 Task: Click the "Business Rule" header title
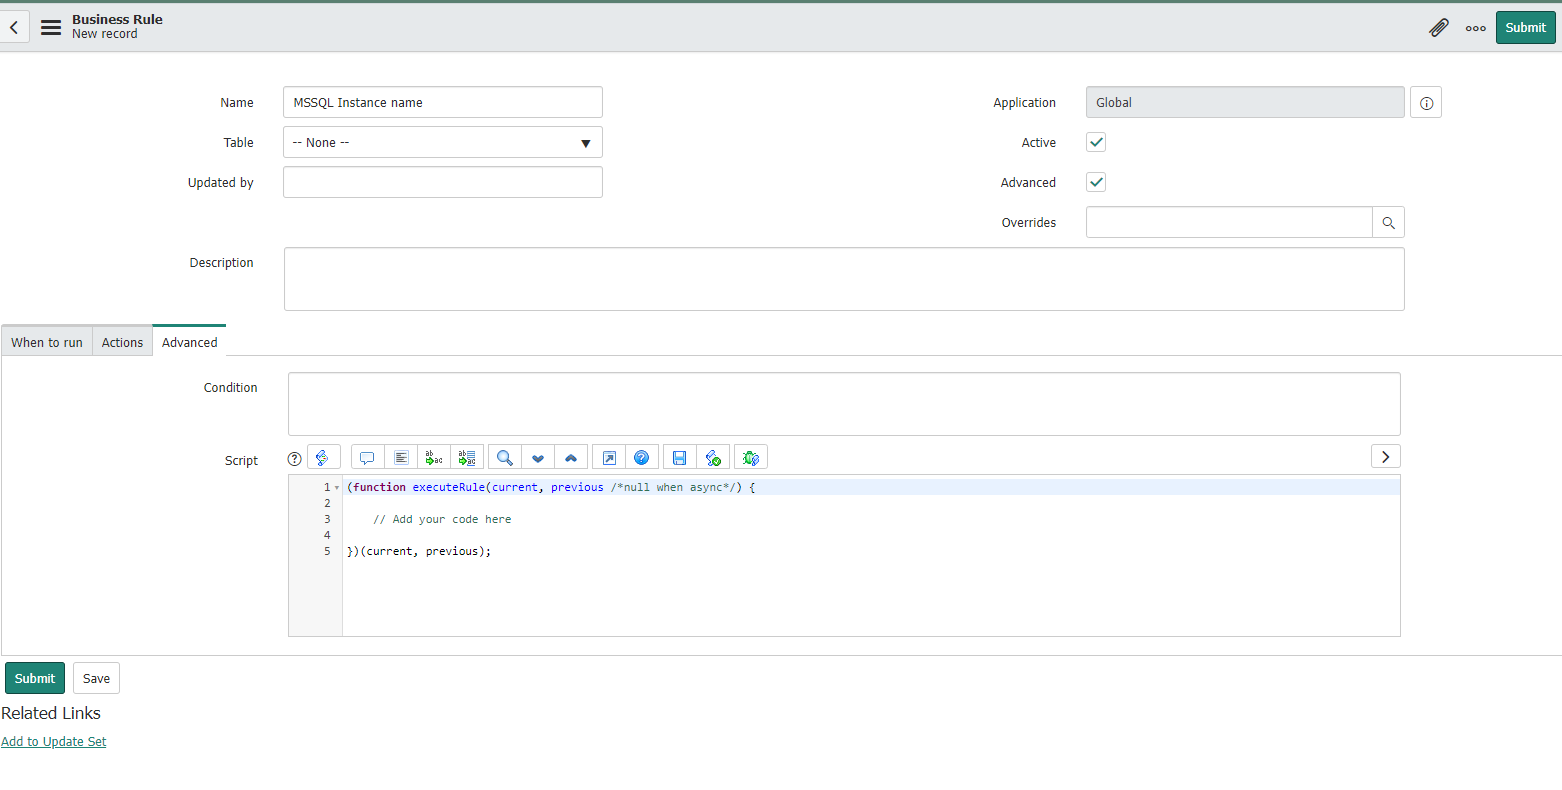pyautogui.click(x=117, y=19)
